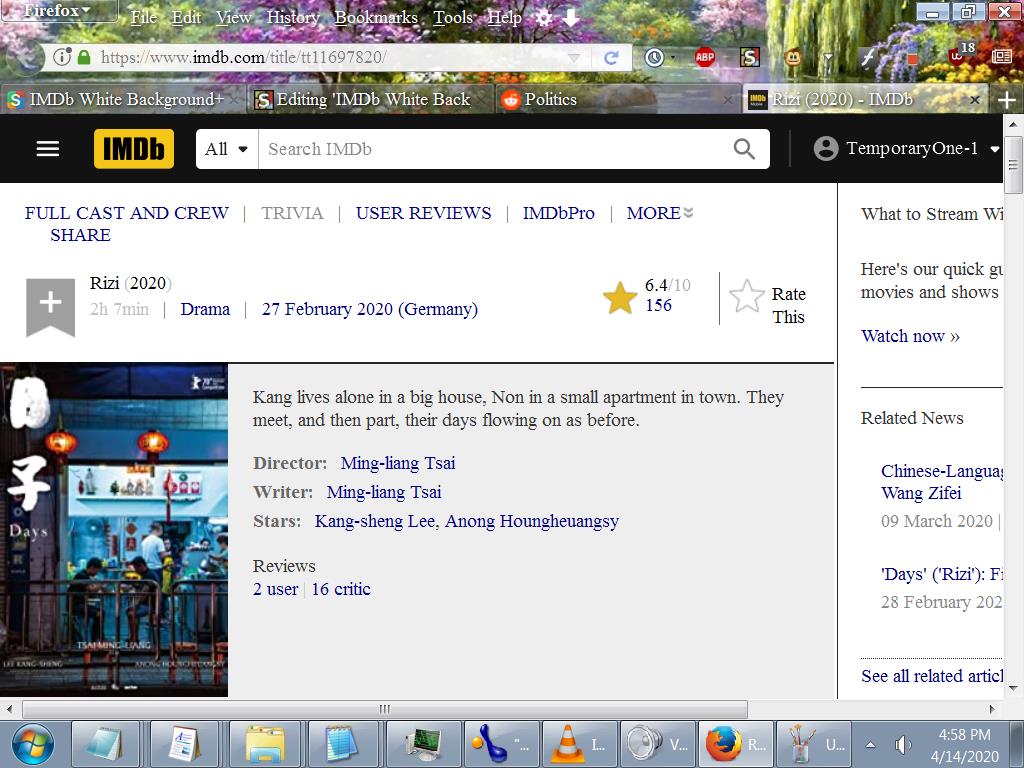Click the vertical scrollbar down arrow
The height and width of the screenshot is (768, 1024).
1013,688
